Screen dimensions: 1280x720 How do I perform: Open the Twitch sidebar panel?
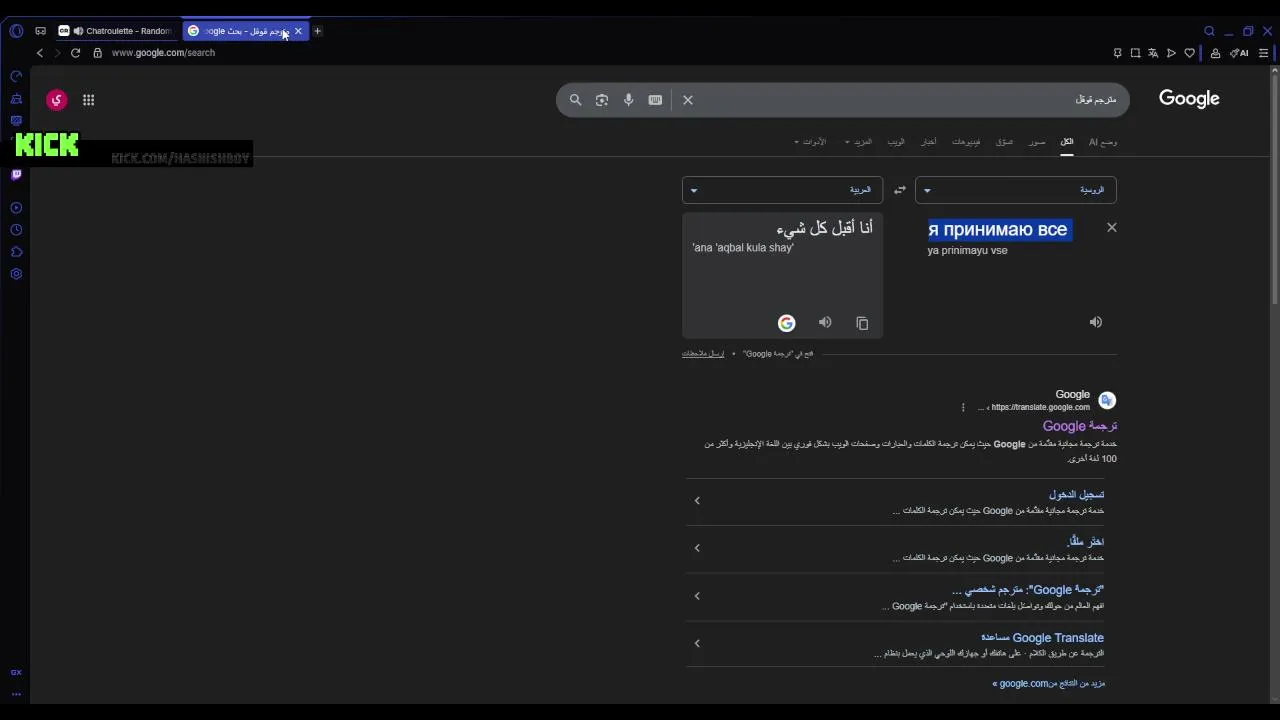16,174
